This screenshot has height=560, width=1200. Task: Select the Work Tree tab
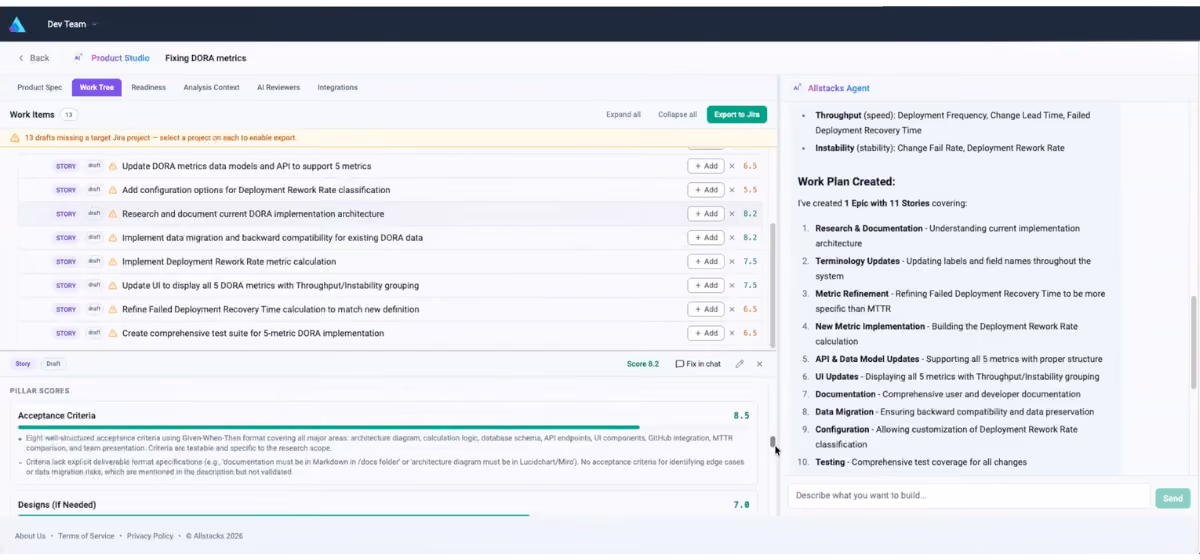(x=96, y=87)
